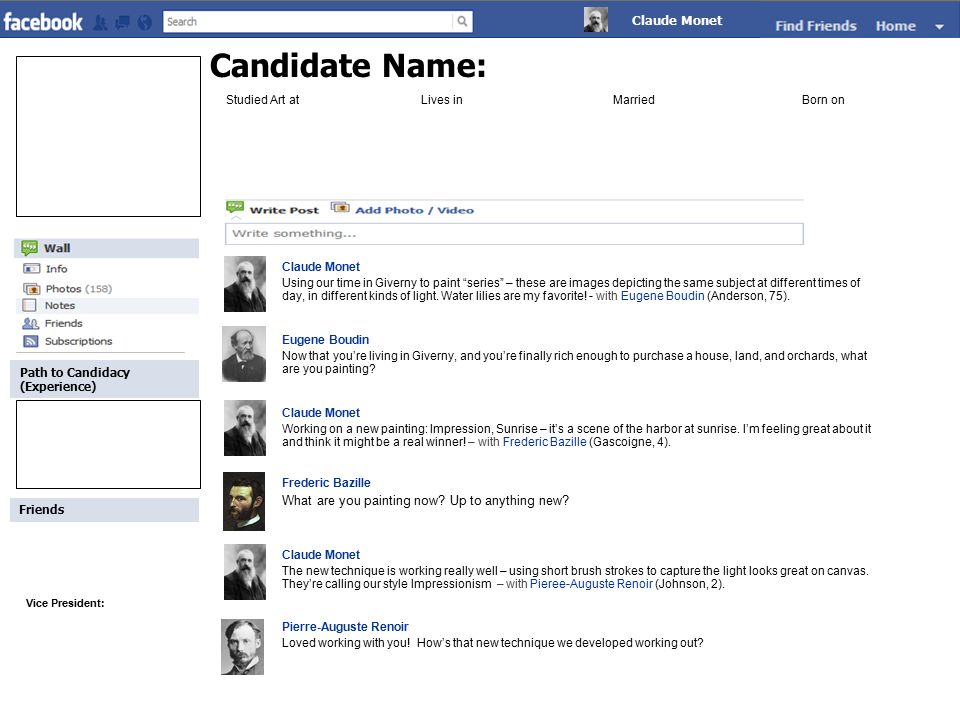Viewport: 960px width, 720px height.
Task: Click Find Friends in the top bar
Action: [x=815, y=26]
